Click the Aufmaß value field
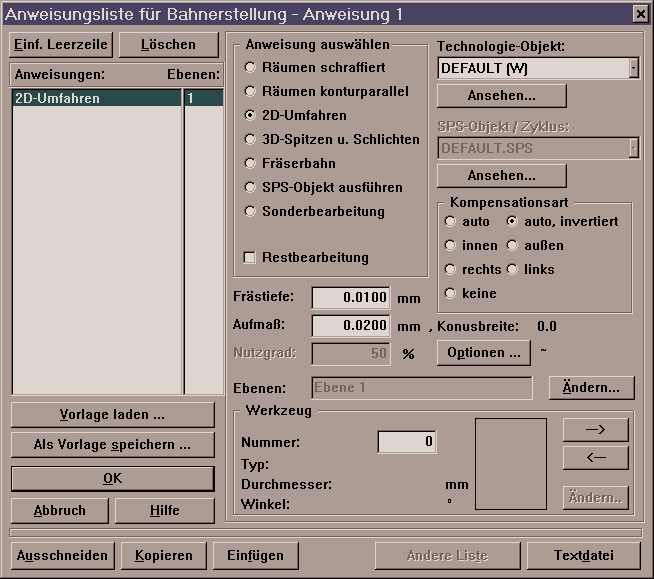 click(x=352, y=326)
